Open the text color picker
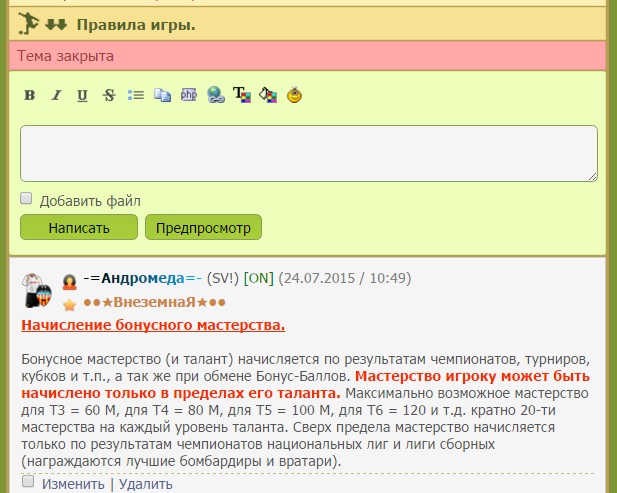The height and width of the screenshot is (493, 617). click(x=241, y=96)
